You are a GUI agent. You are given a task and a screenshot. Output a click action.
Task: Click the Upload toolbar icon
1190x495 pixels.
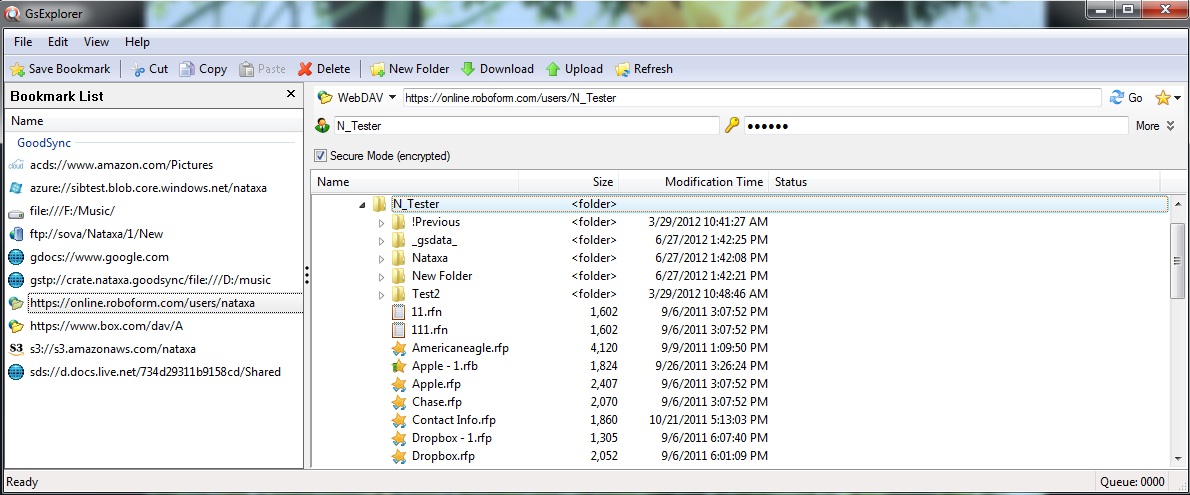(553, 69)
